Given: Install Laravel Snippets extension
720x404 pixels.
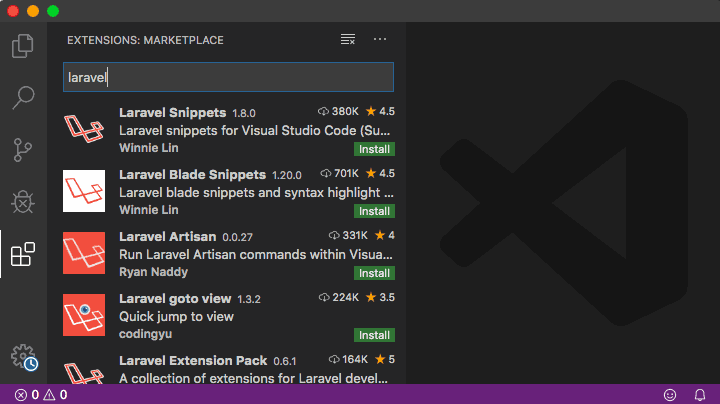Looking at the screenshot, I should coord(374,149).
